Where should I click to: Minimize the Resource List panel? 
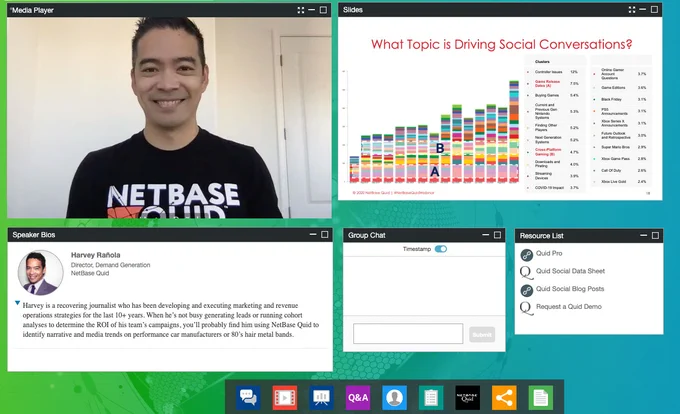click(644, 235)
